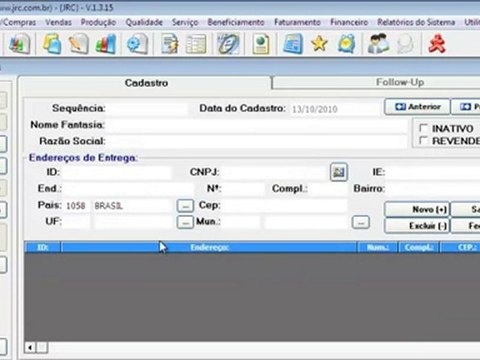Click the Num.: column header

pos(377,247)
